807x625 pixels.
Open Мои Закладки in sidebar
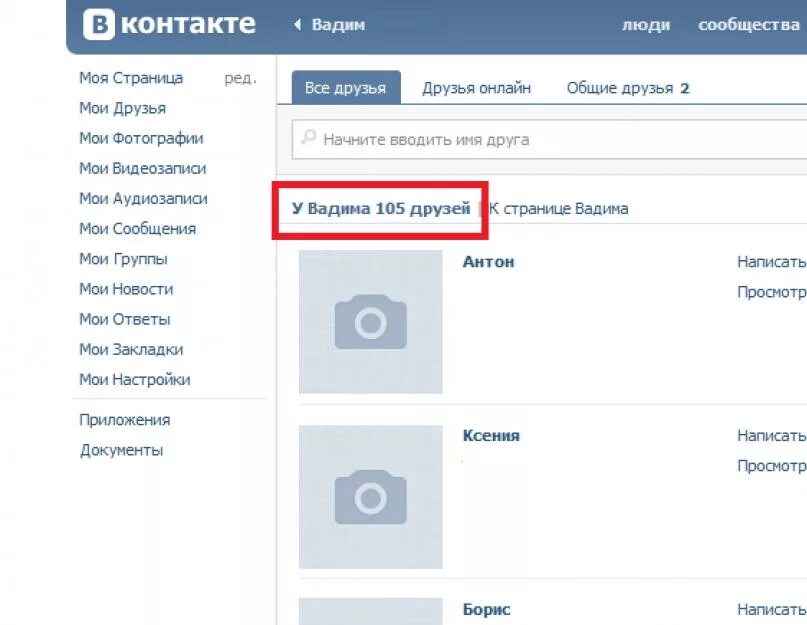click(131, 349)
